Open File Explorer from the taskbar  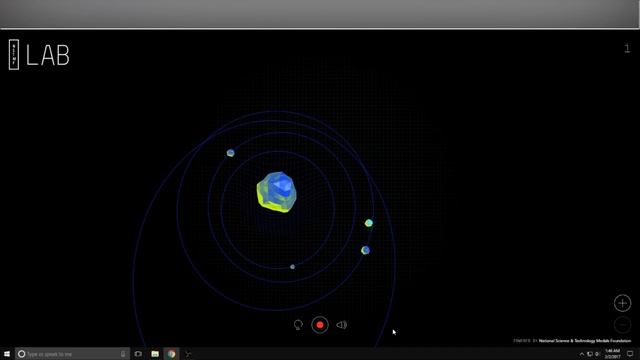[155, 354]
